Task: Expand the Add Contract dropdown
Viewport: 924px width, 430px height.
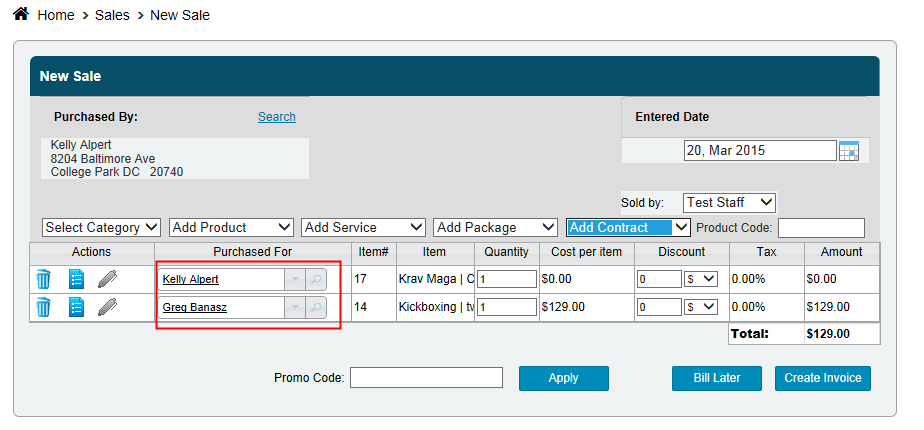Action: coord(628,228)
